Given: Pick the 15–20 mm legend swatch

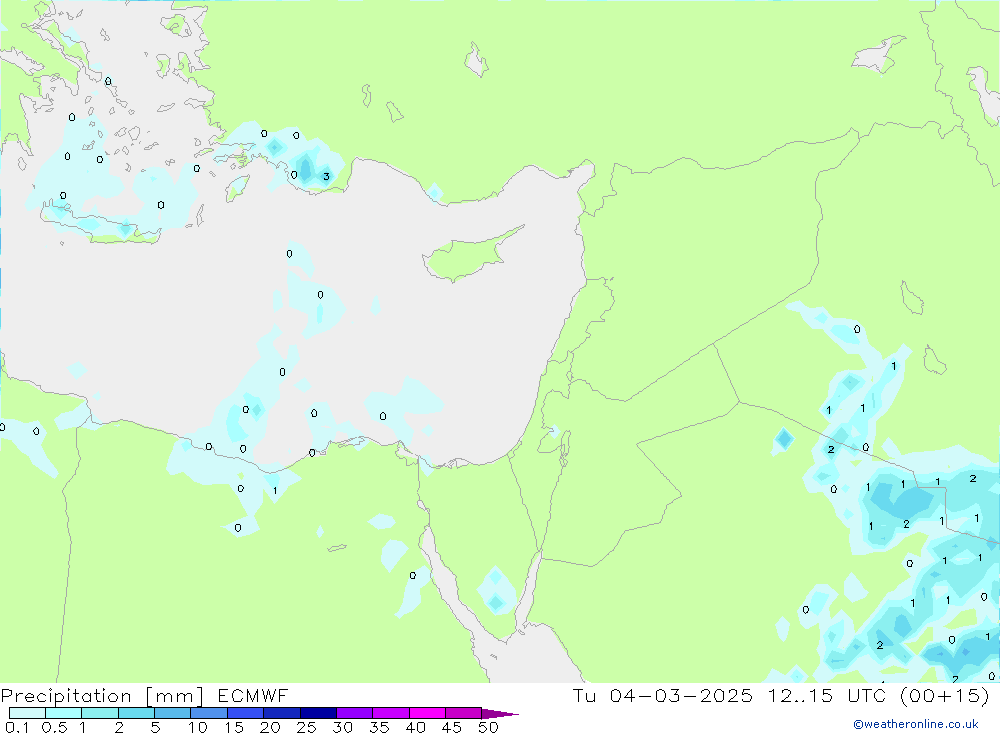Looking at the screenshot, I should [x=245, y=713].
